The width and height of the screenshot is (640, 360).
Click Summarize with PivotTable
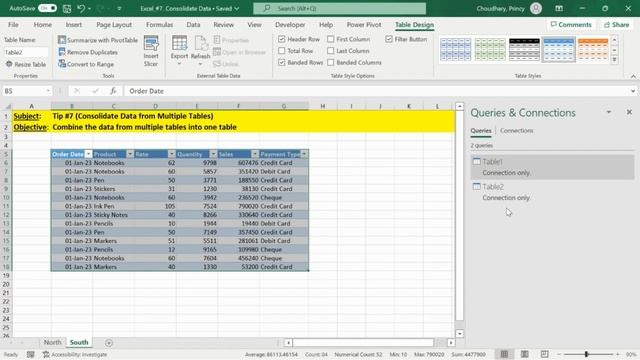(98, 40)
